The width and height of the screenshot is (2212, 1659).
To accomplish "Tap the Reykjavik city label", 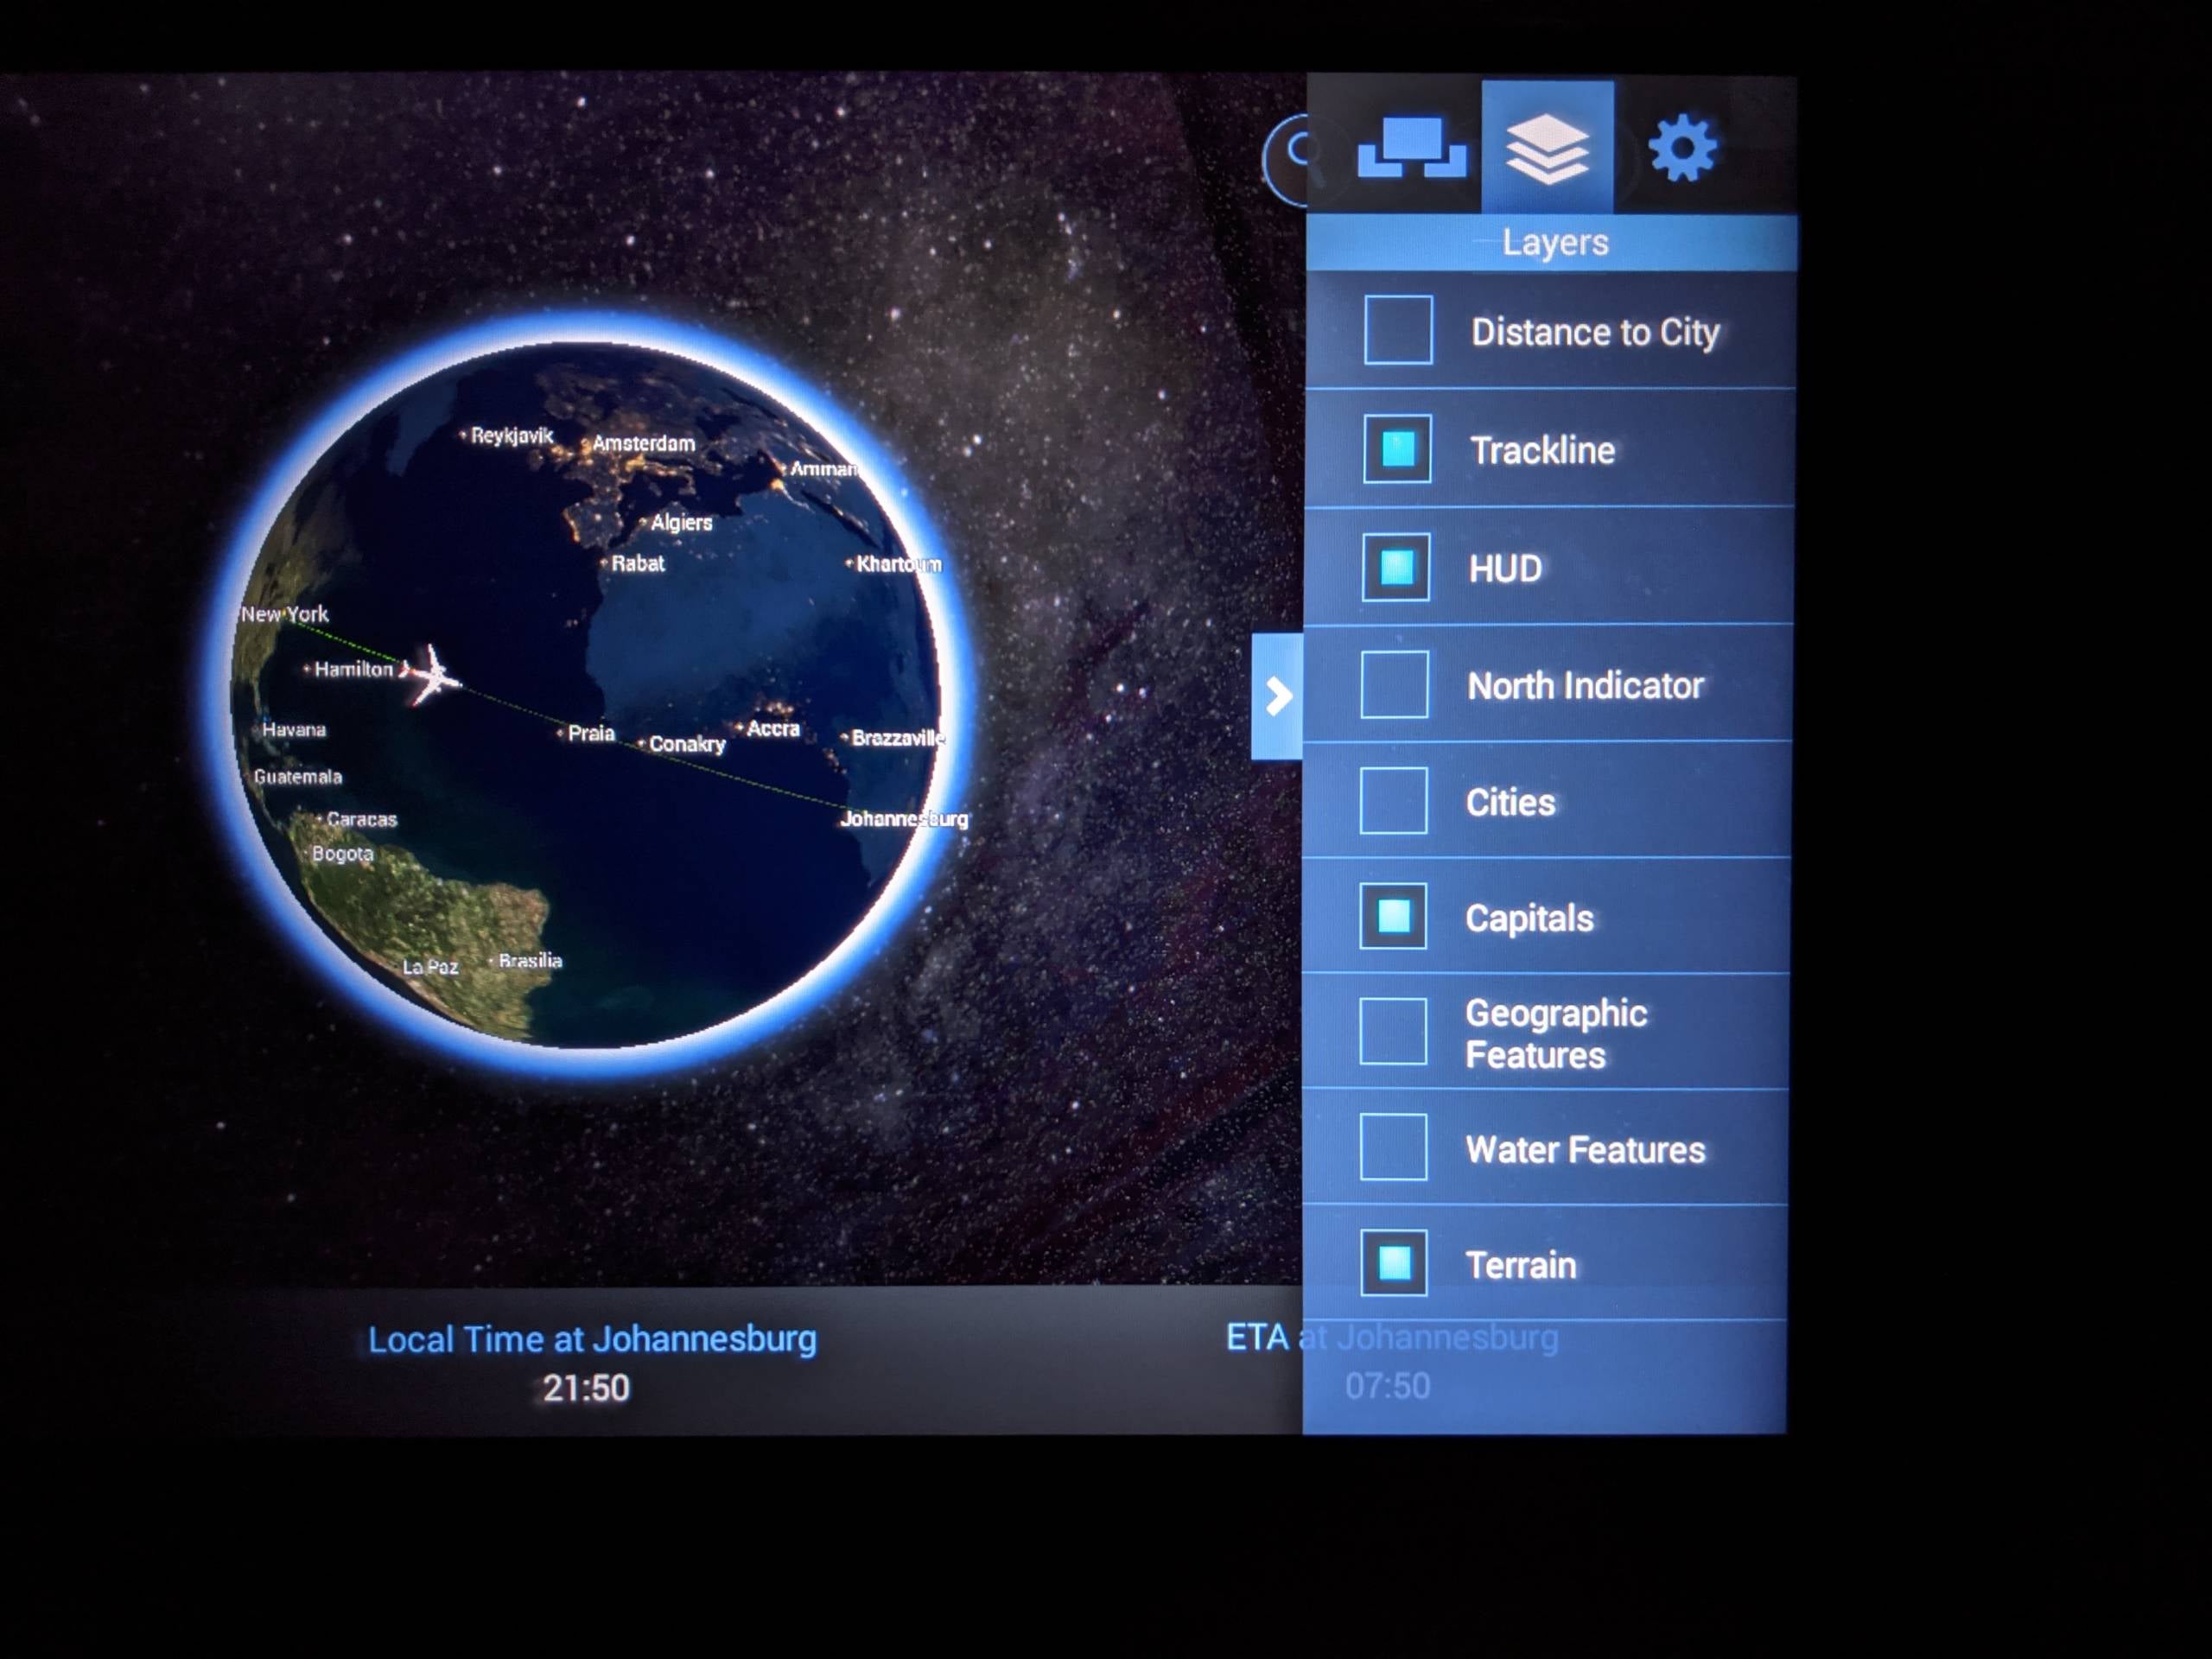I will 511,435.
